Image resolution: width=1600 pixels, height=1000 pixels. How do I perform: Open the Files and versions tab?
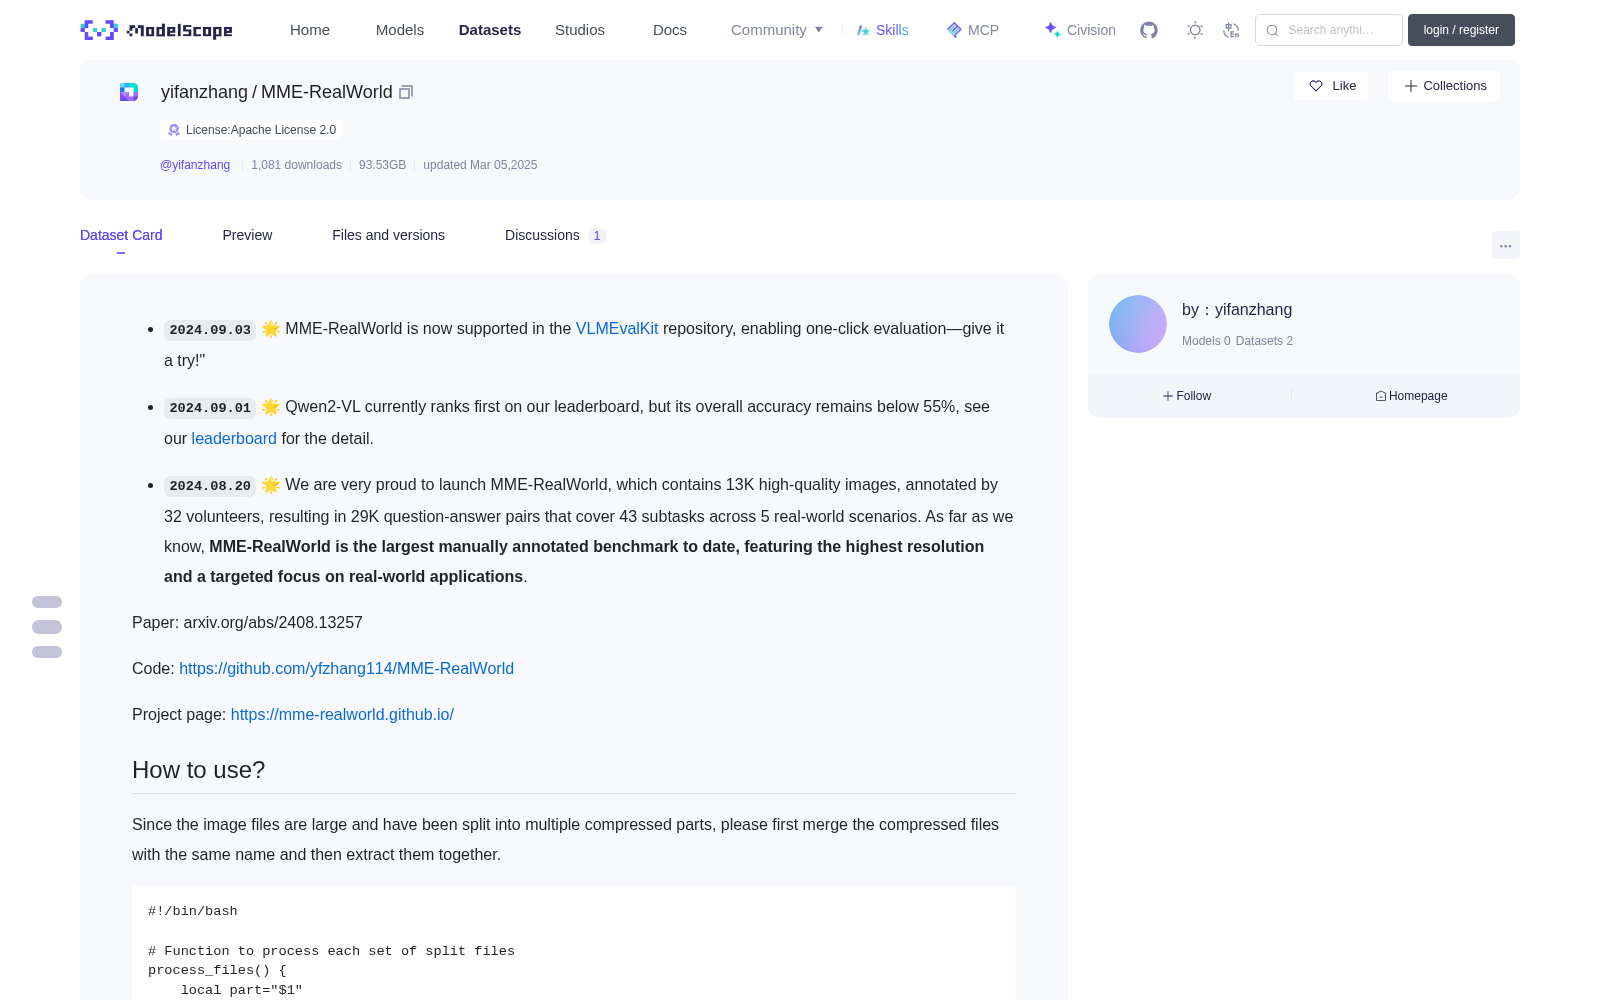[388, 235]
